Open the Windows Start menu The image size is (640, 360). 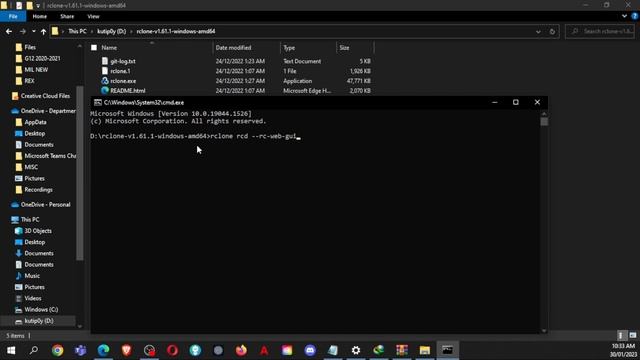click(11, 350)
